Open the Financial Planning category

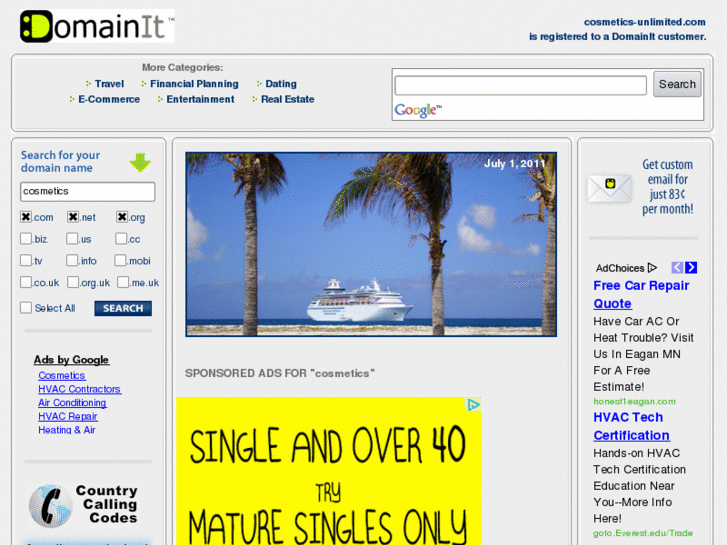click(x=194, y=83)
